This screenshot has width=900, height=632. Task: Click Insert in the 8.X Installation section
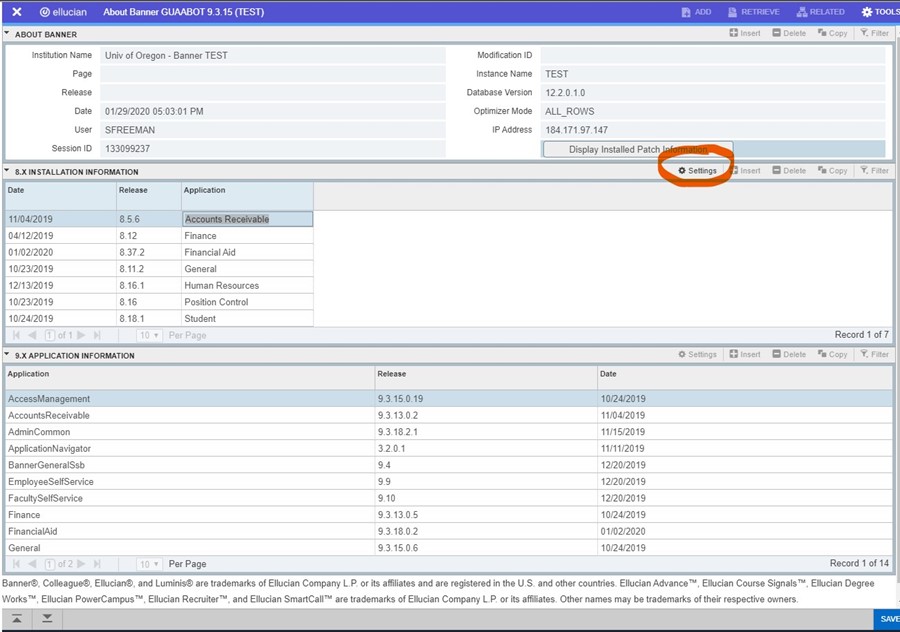tap(745, 170)
